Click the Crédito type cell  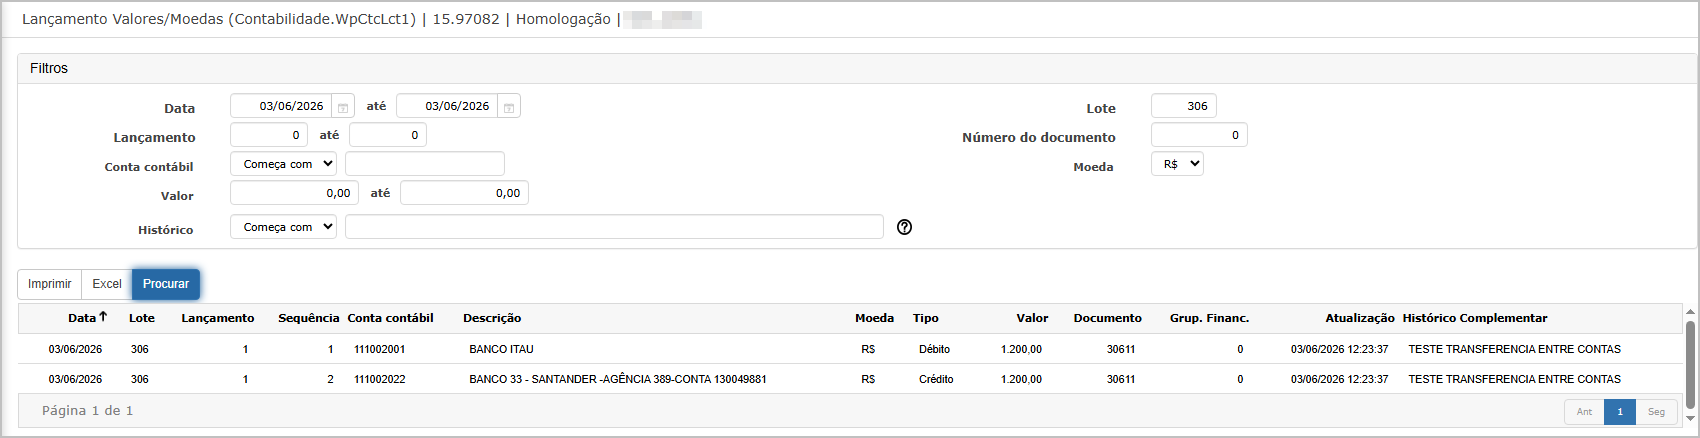click(x=936, y=379)
